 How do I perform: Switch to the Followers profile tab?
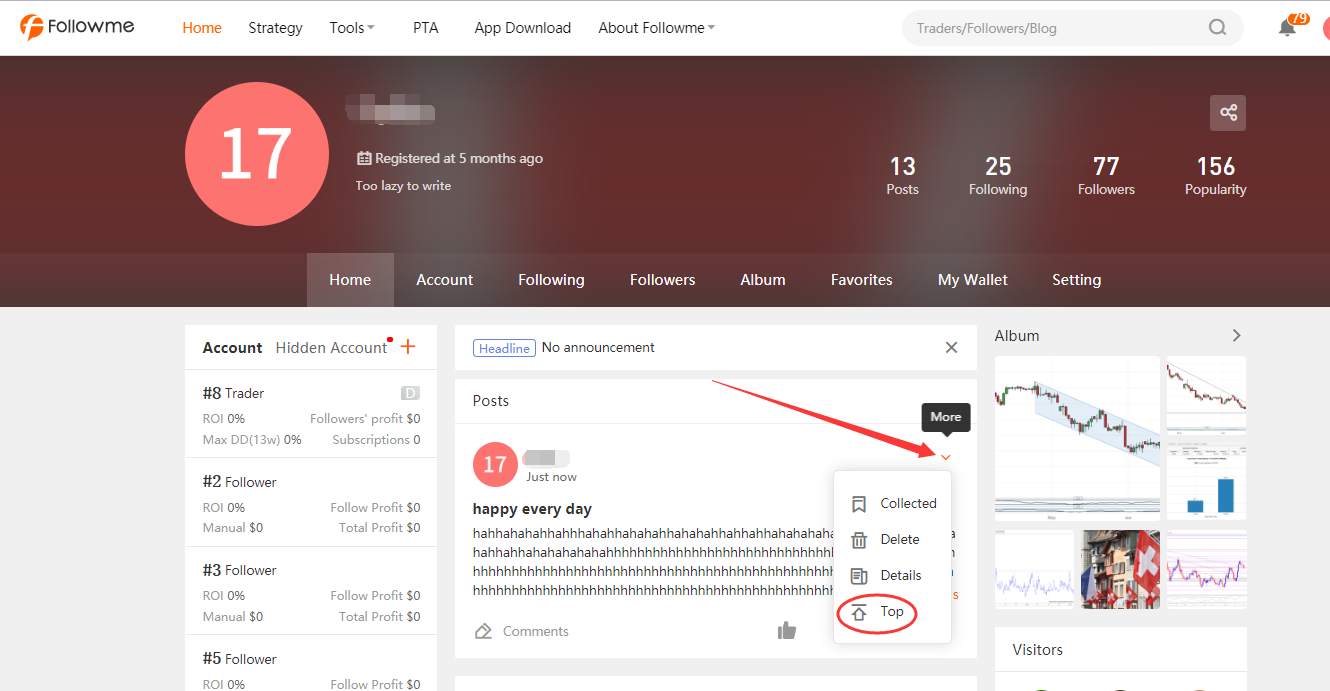pos(662,280)
